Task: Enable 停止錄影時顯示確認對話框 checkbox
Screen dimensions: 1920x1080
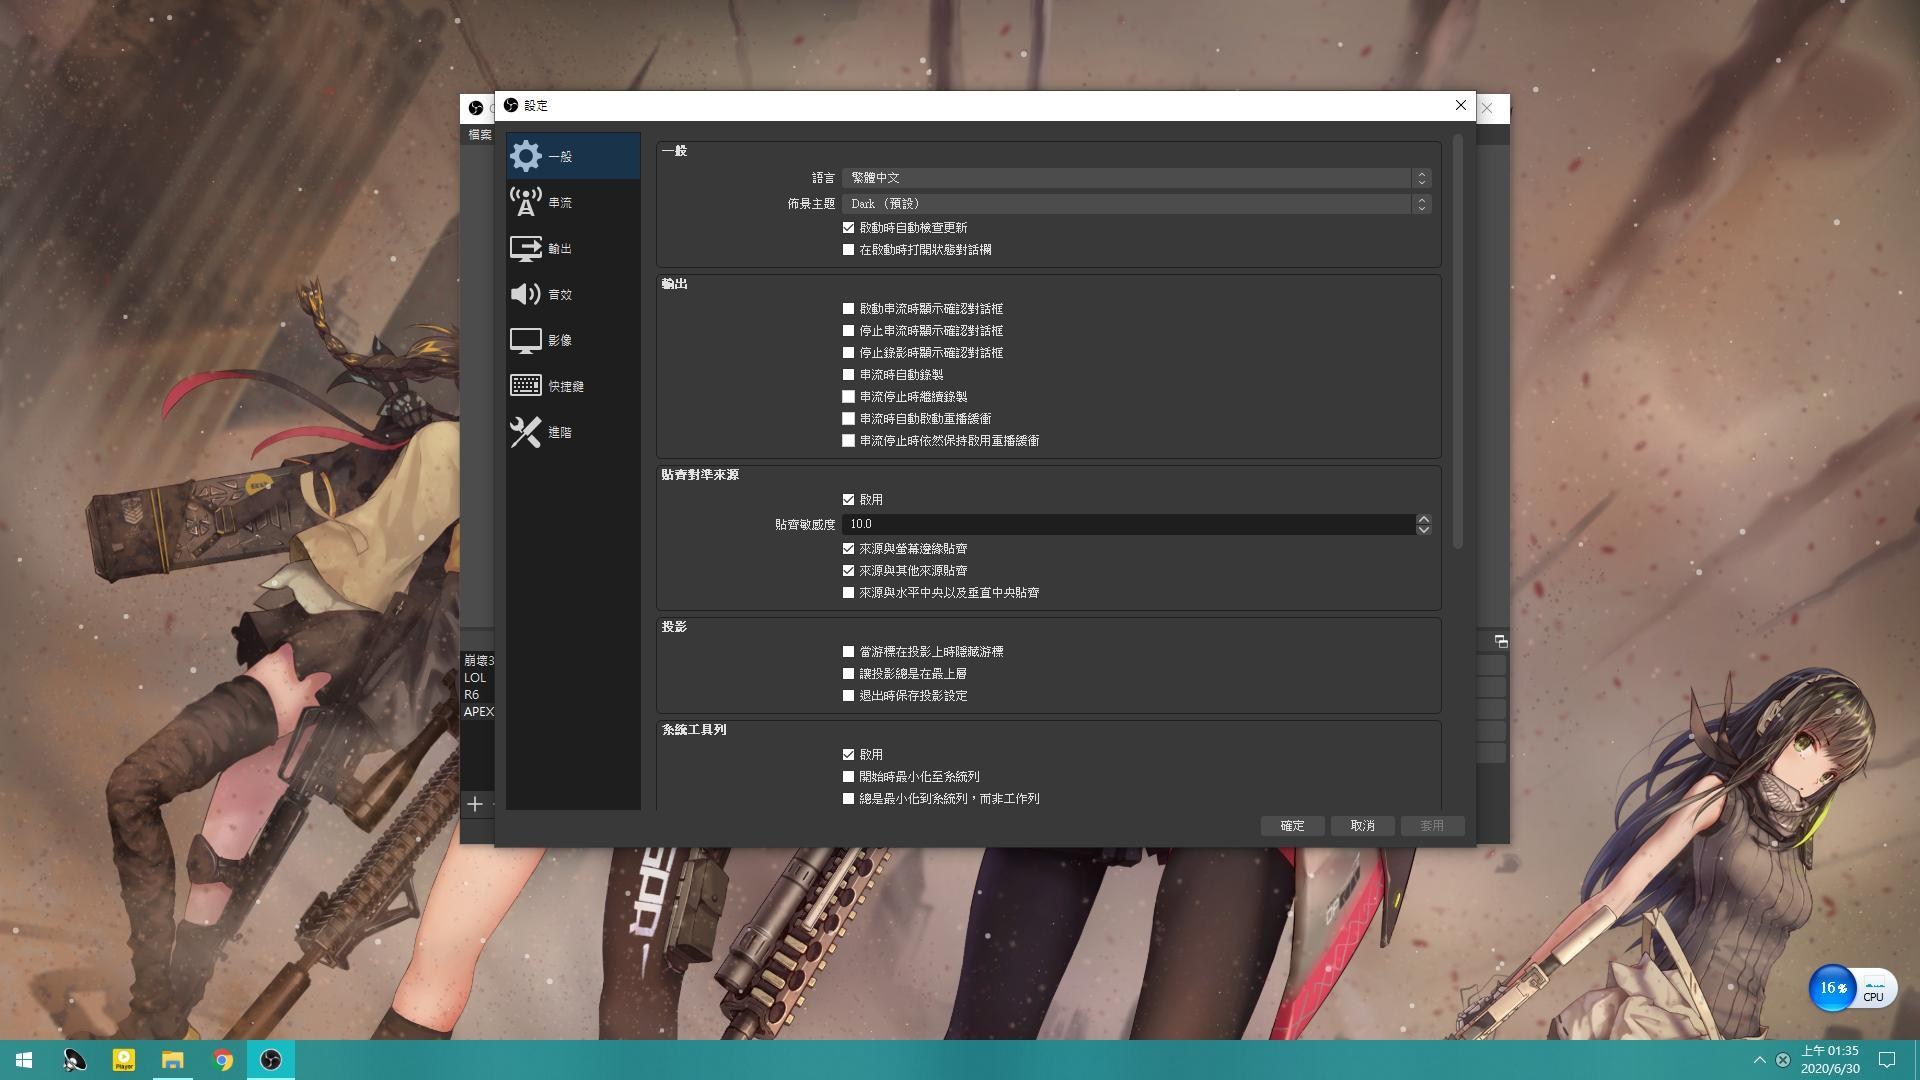Action: pyautogui.click(x=848, y=353)
